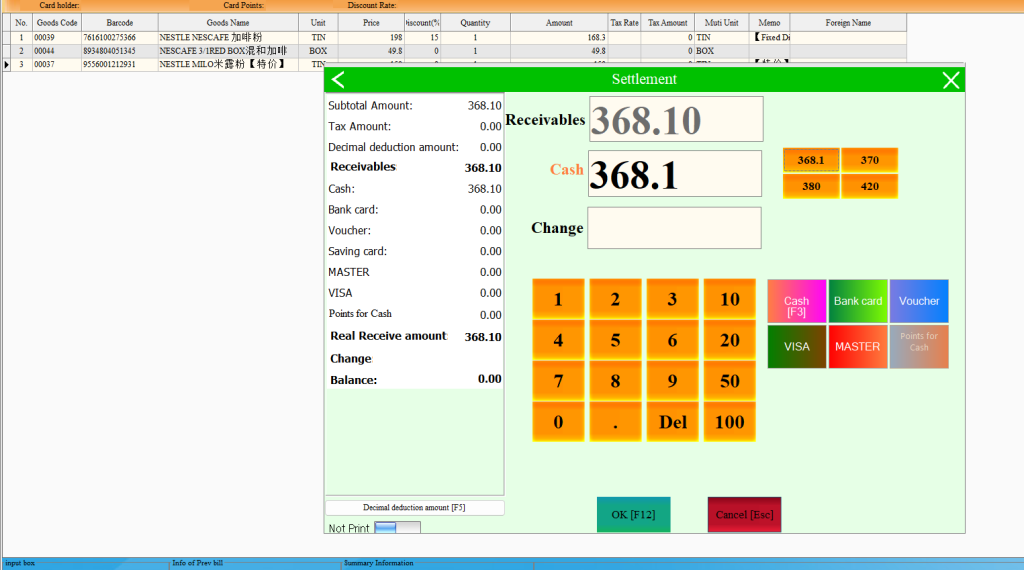Open Decimal deduction amount [F5]
Image resolution: width=1024 pixels, height=570 pixels.
pos(414,508)
